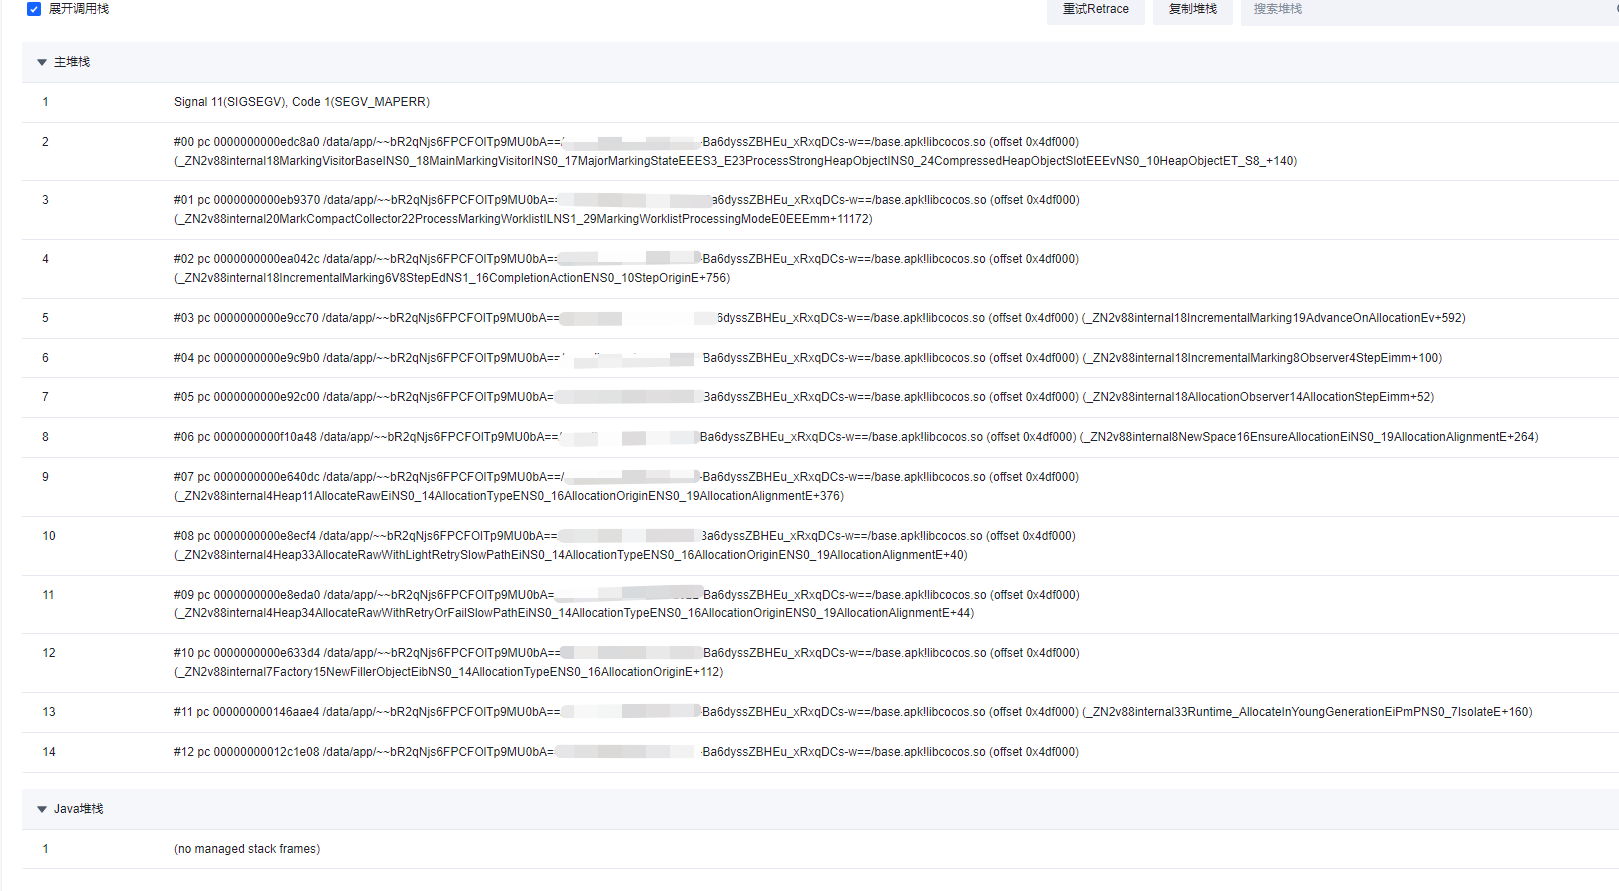Click the Heap AllocateRaw symbol text
1619x891 pixels.
(509, 496)
